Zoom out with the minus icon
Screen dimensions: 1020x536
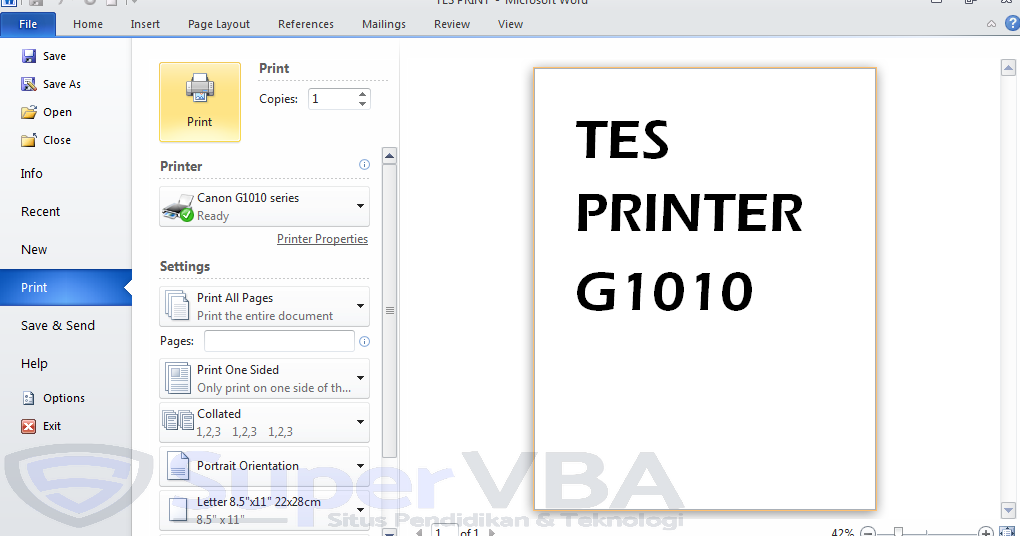point(868,532)
